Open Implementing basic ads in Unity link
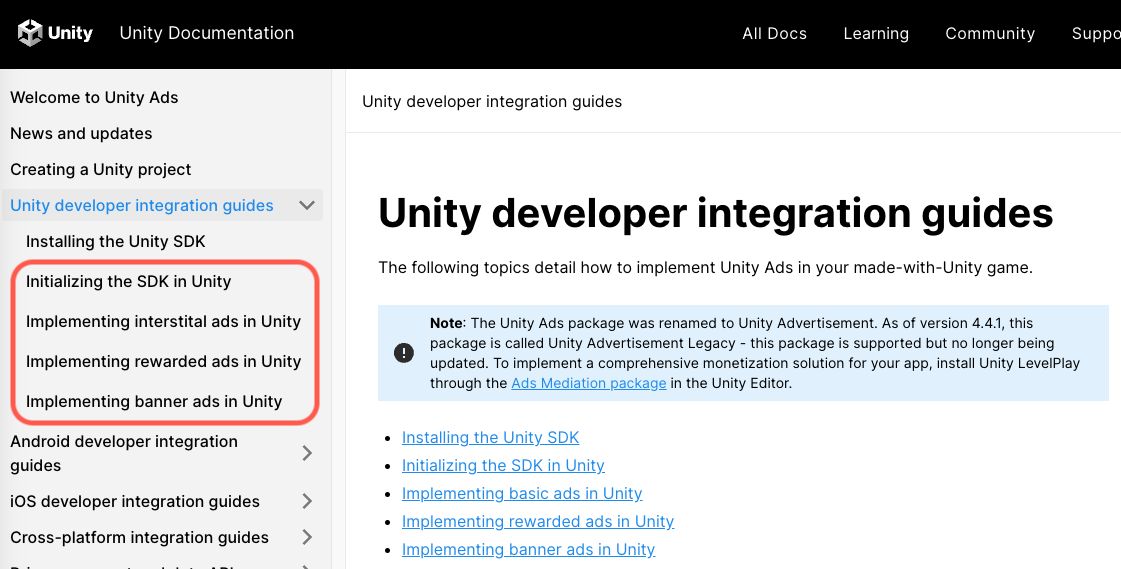Viewport: 1121px width, 569px height. point(522,493)
